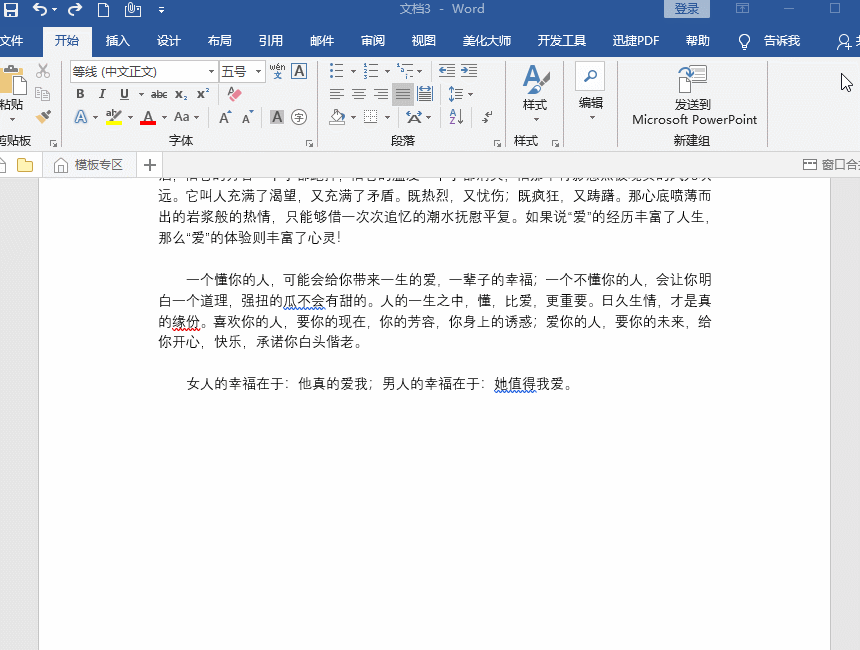860x650 pixels.
Task: Toggle bold formatting on selected text
Action: [80, 93]
